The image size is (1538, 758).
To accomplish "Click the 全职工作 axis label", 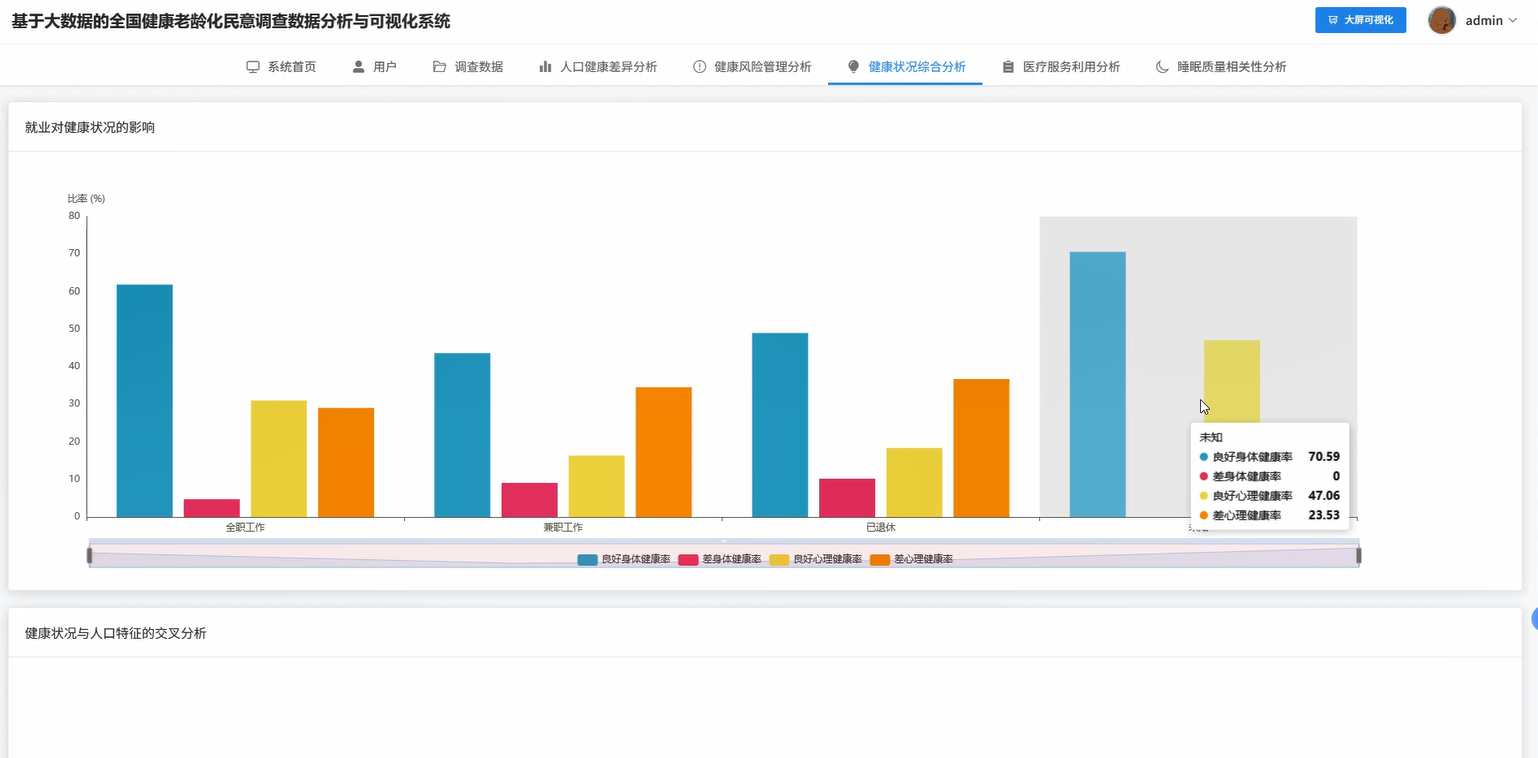I will coord(245,527).
